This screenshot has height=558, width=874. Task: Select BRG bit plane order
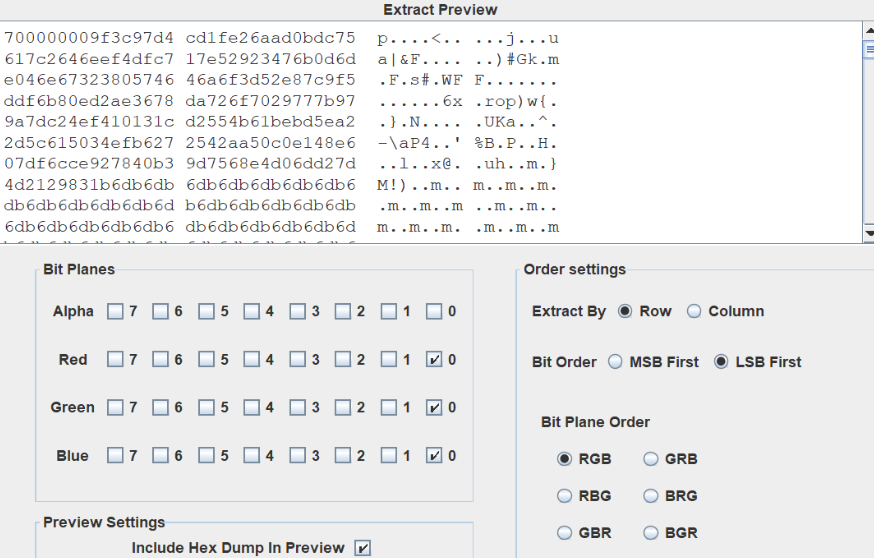[x=651, y=496]
